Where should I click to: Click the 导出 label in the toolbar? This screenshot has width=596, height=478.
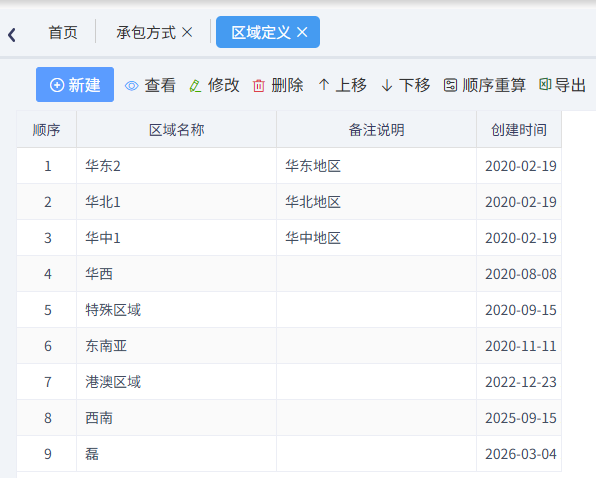point(570,85)
